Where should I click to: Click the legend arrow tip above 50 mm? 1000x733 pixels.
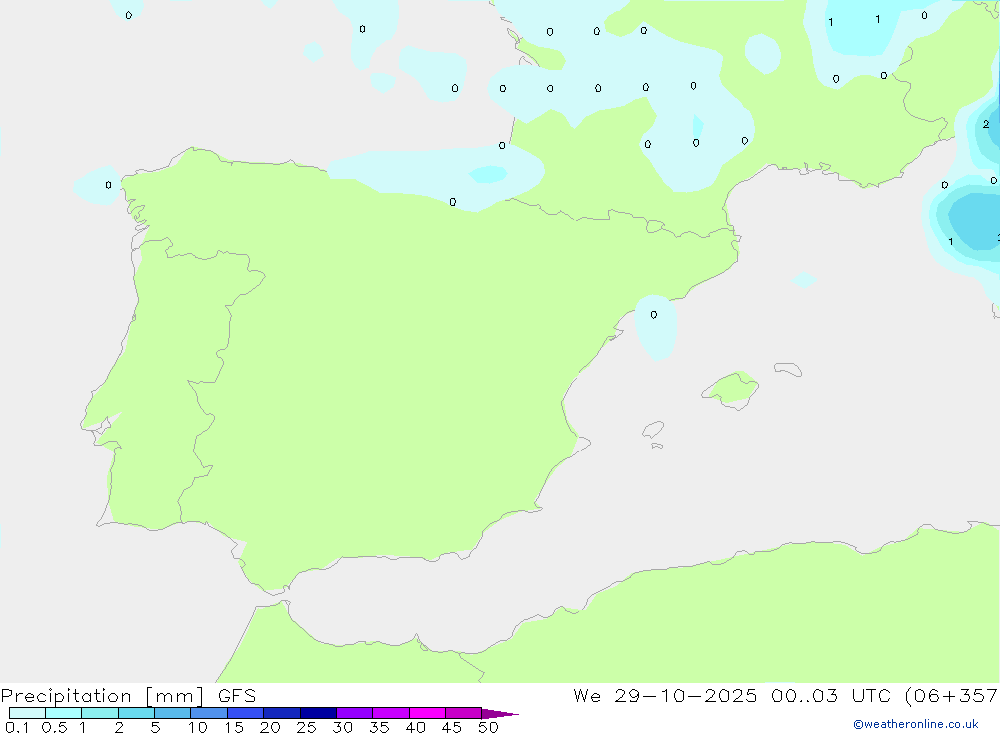pyautogui.click(x=499, y=713)
